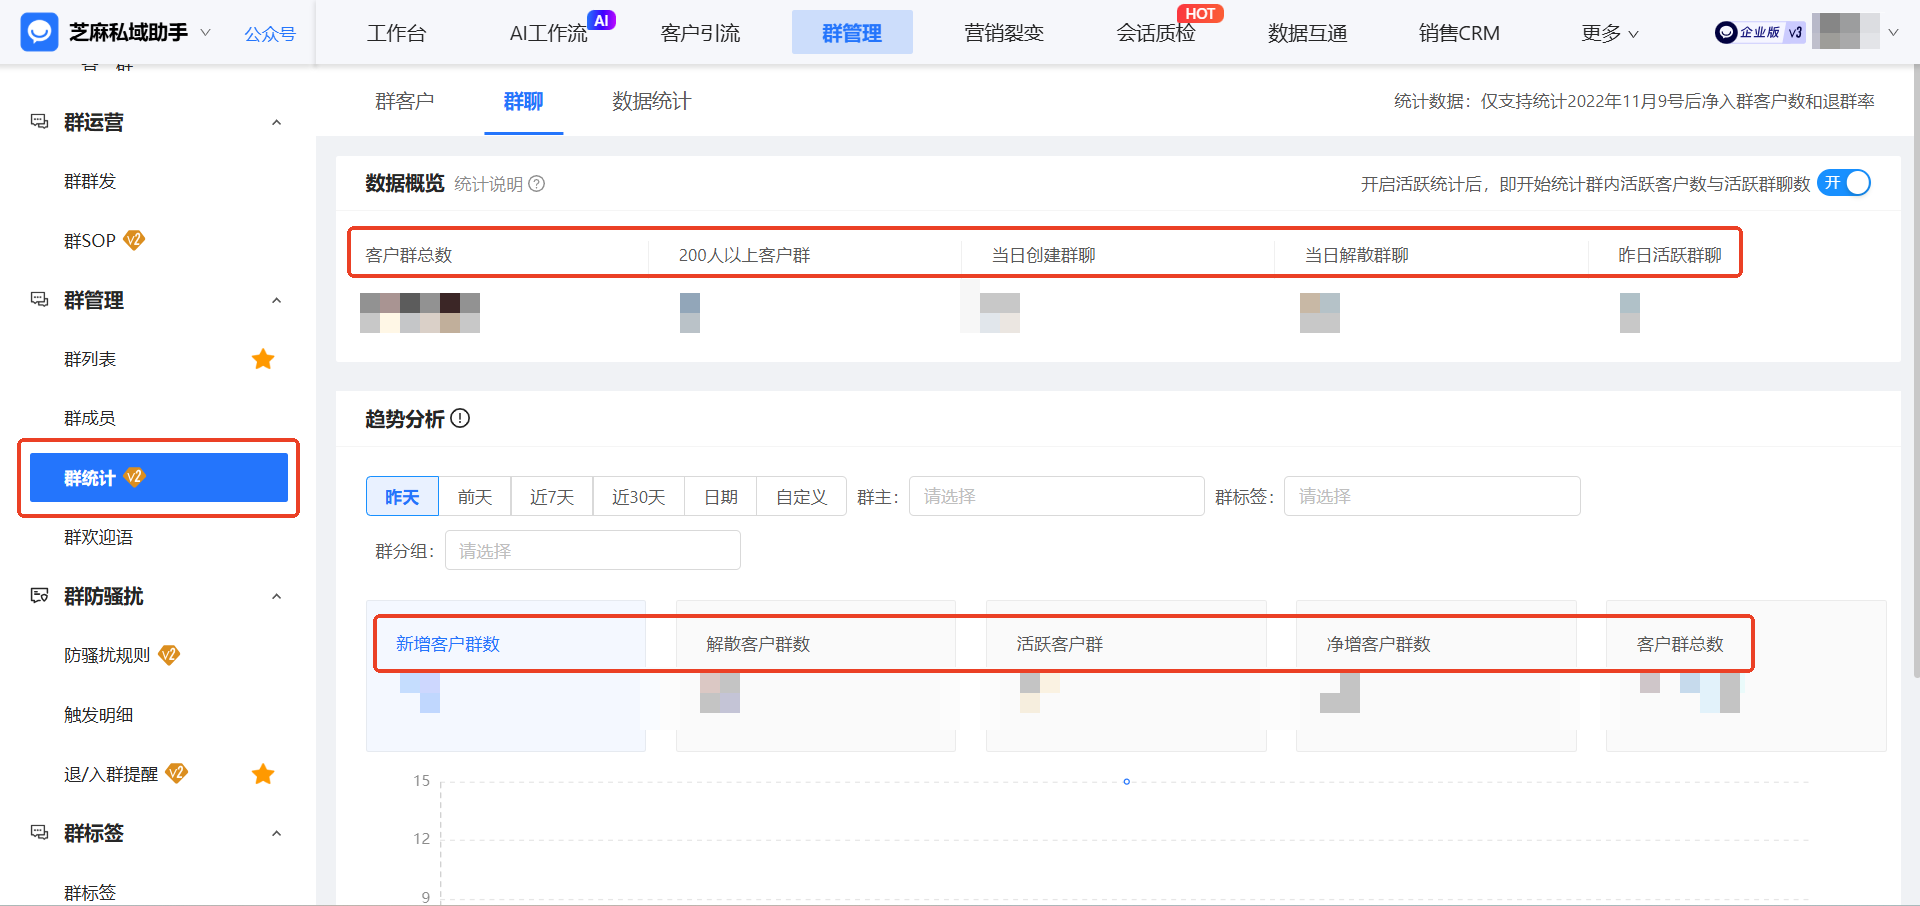Switch to the 数据统计 tab
The image size is (1920, 906).
tap(650, 101)
